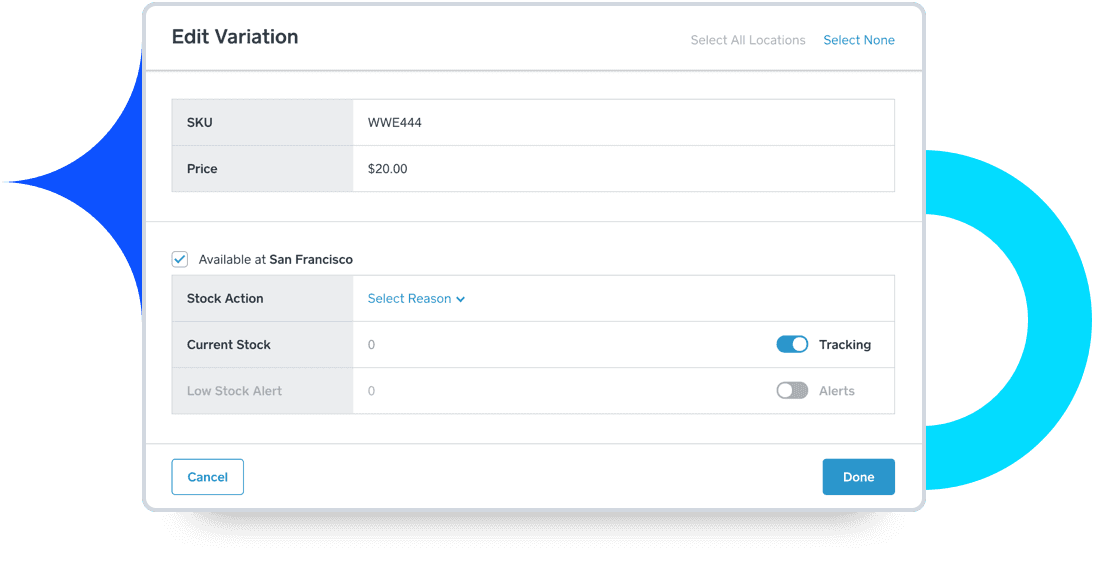Click the Select All Locations link
The width and height of the screenshot is (1094, 562).
[x=747, y=40]
